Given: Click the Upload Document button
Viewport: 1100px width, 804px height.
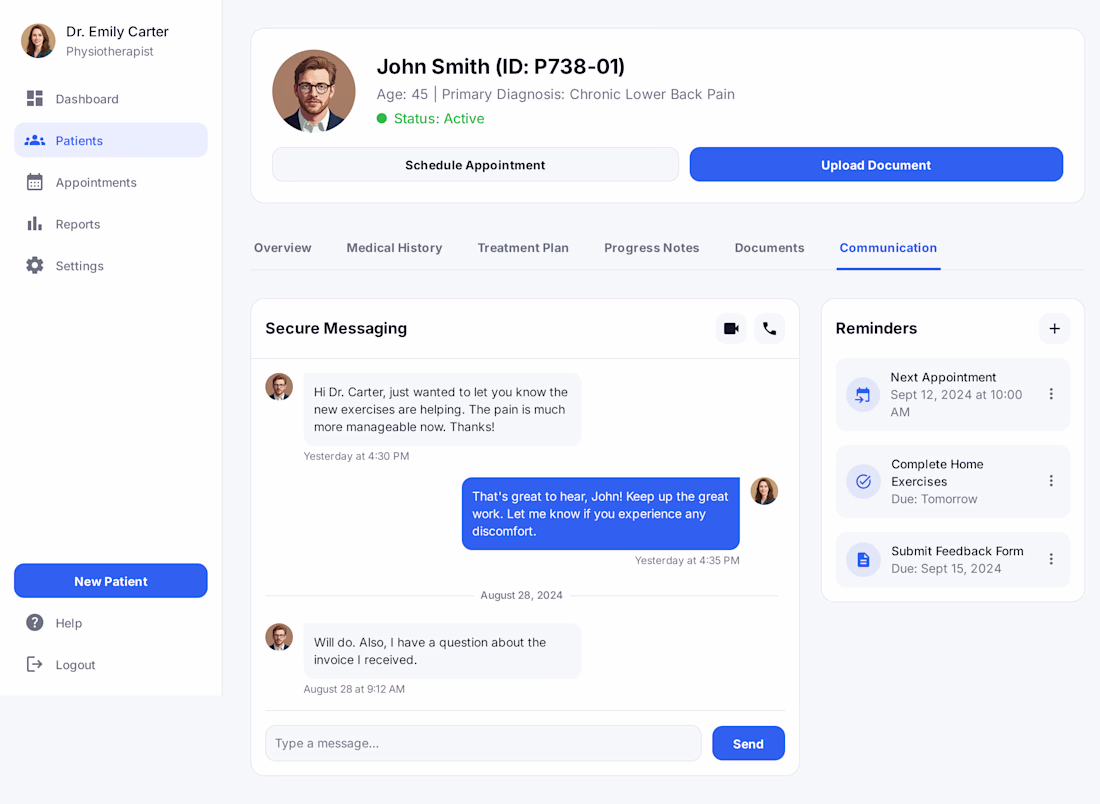Looking at the screenshot, I should (876, 165).
